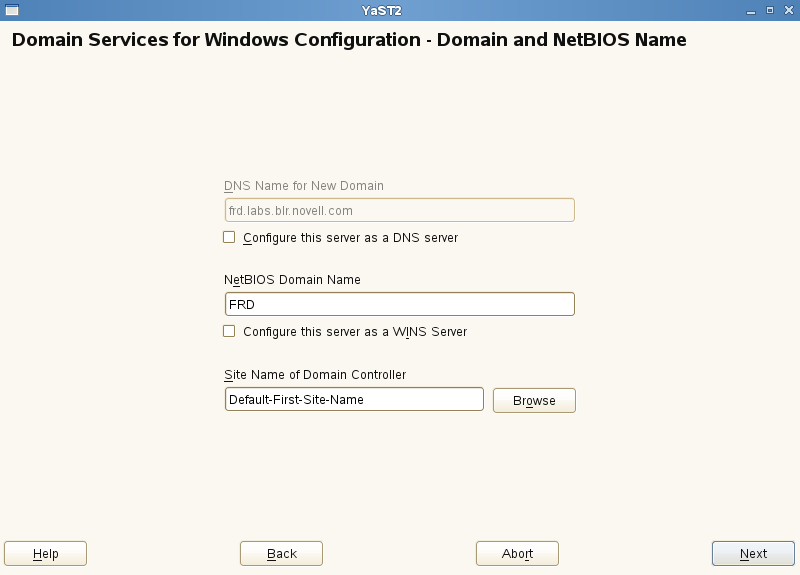Open Help for this configuration page

pos(45,554)
